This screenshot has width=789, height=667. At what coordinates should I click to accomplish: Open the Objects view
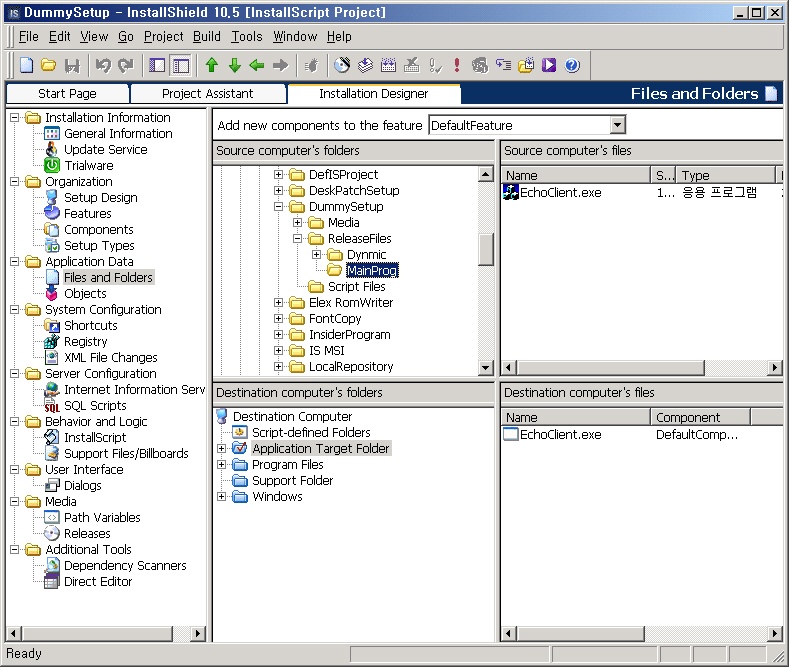[85, 294]
